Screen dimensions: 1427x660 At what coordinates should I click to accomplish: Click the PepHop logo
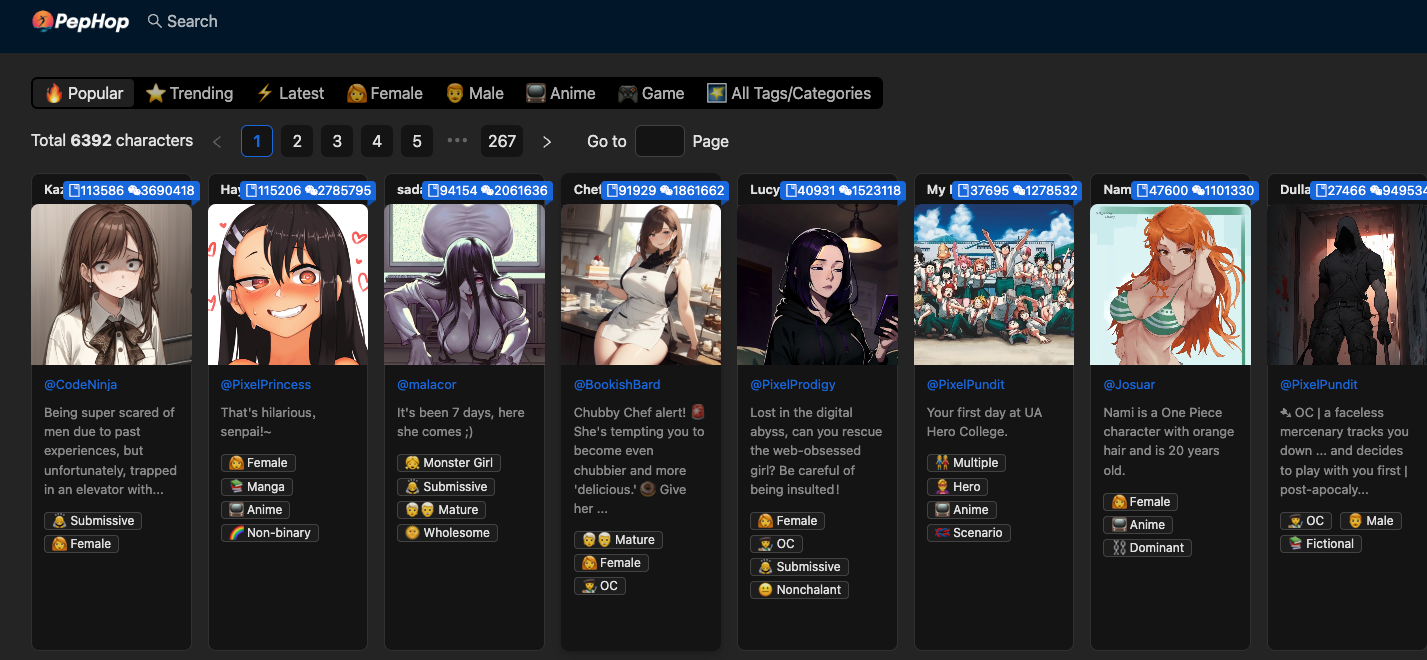coord(81,21)
